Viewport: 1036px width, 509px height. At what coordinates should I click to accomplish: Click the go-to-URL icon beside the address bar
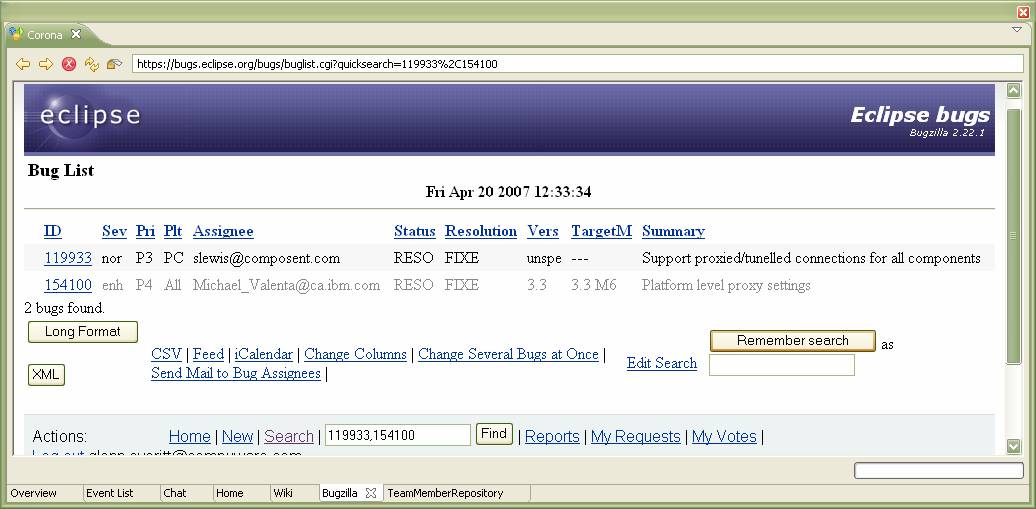coord(114,64)
